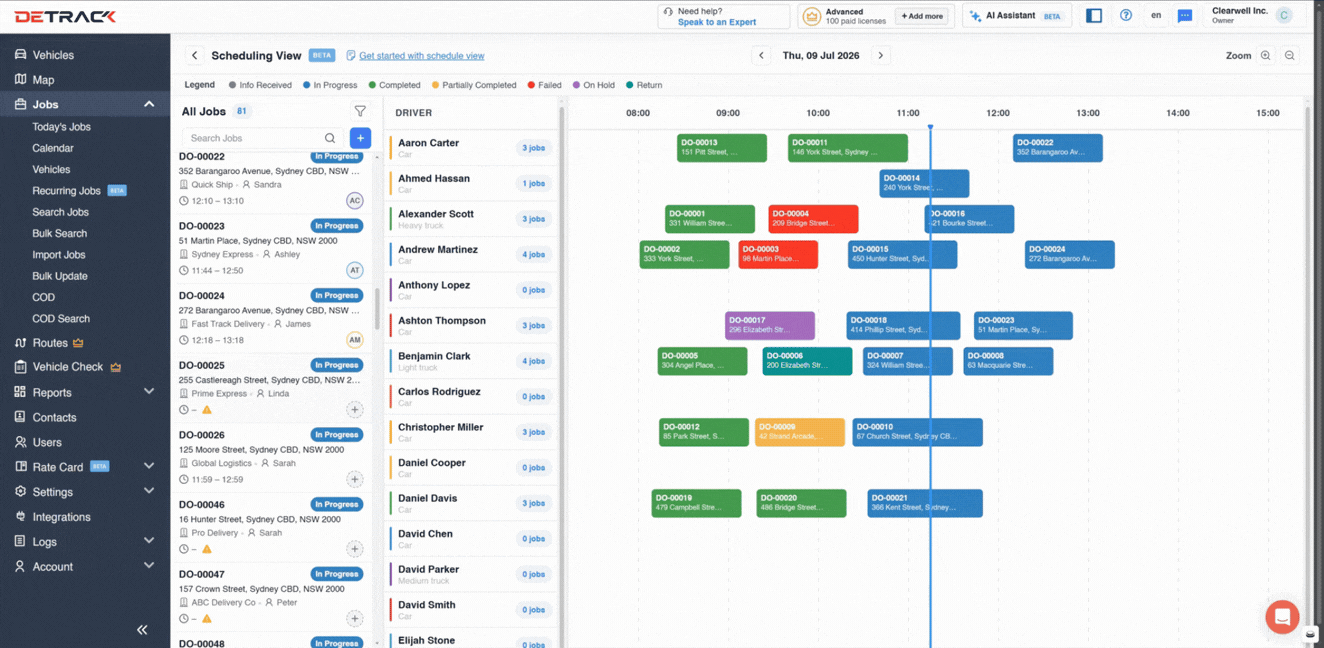Viewport: 1324px width, 648px height.
Task: Click the On Hold legend color dot
Action: click(577, 85)
